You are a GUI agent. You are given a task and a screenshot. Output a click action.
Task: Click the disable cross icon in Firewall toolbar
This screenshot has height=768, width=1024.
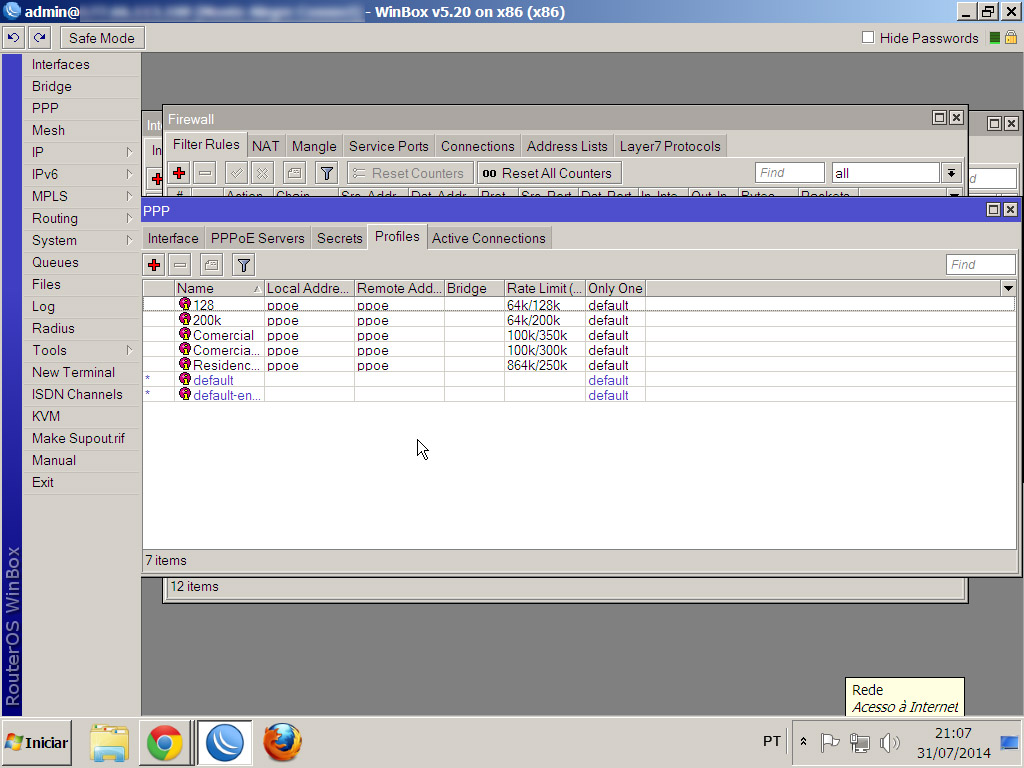(x=263, y=173)
